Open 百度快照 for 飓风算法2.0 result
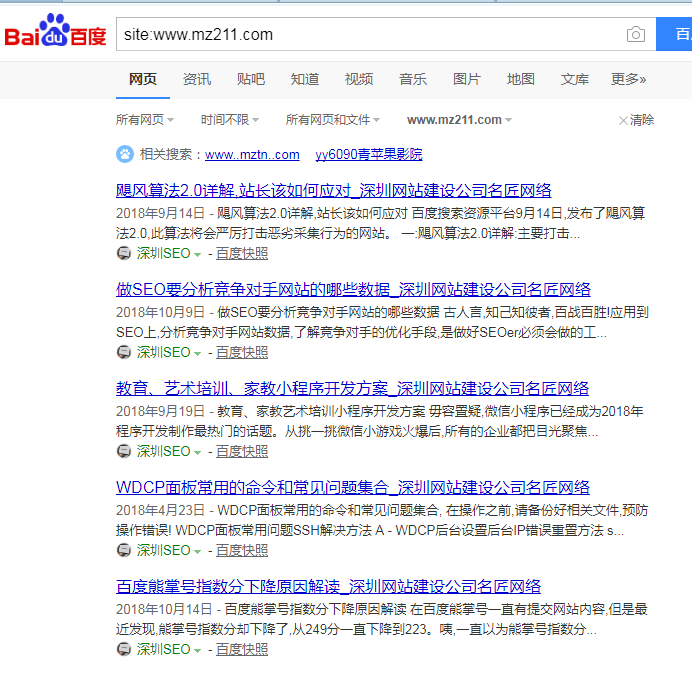The height and width of the screenshot is (677, 692). click(x=242, y=253)
